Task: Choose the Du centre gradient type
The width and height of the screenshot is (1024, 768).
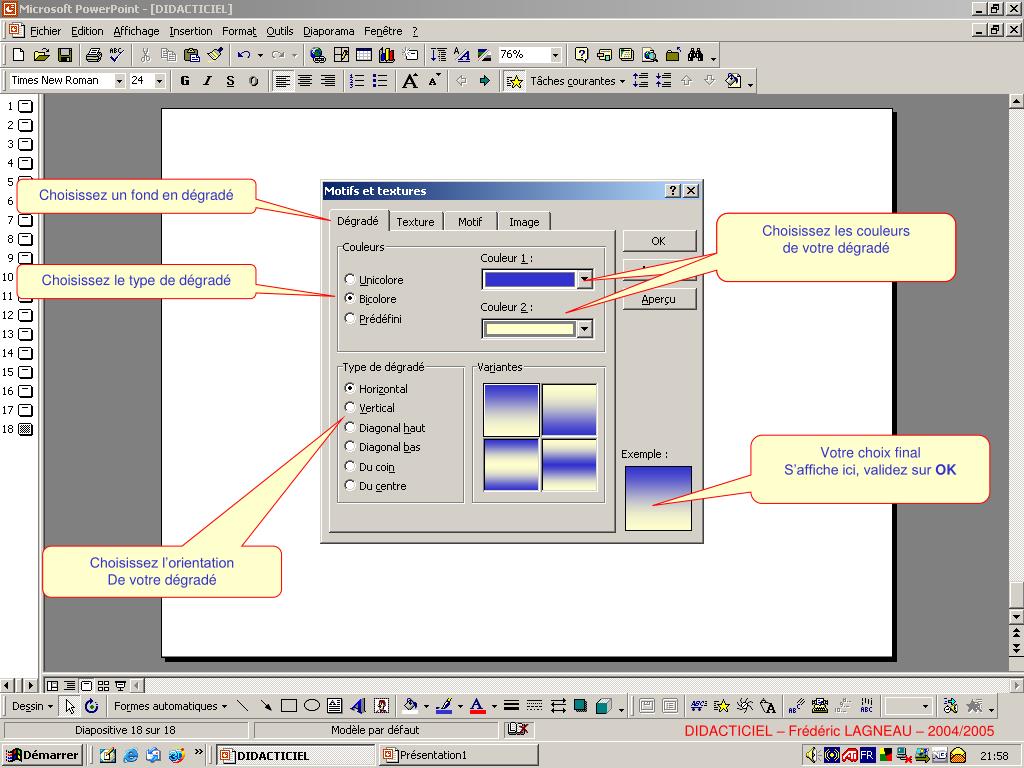Action: coord(350,485)
